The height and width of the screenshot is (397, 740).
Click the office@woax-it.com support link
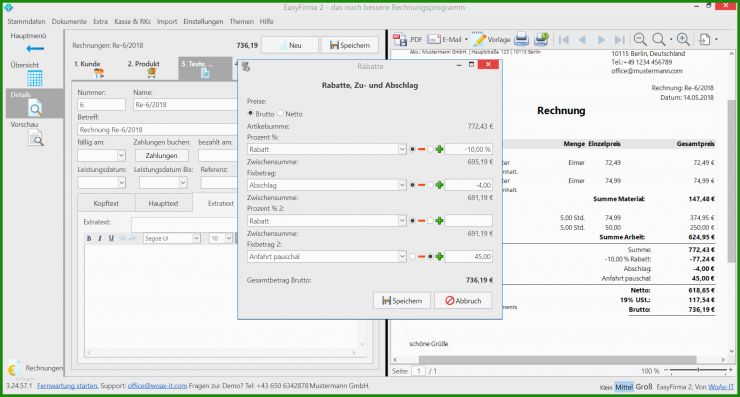157,386
